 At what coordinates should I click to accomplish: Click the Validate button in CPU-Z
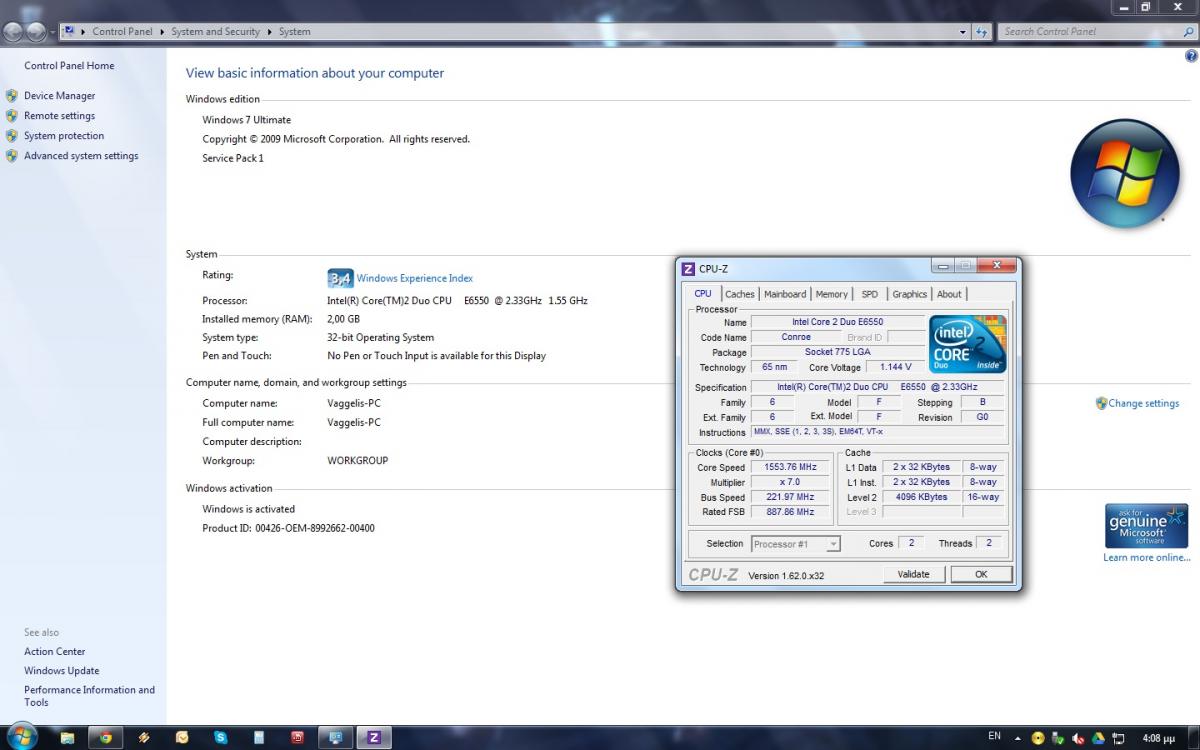pyautogui.click(x=914, y=574)
